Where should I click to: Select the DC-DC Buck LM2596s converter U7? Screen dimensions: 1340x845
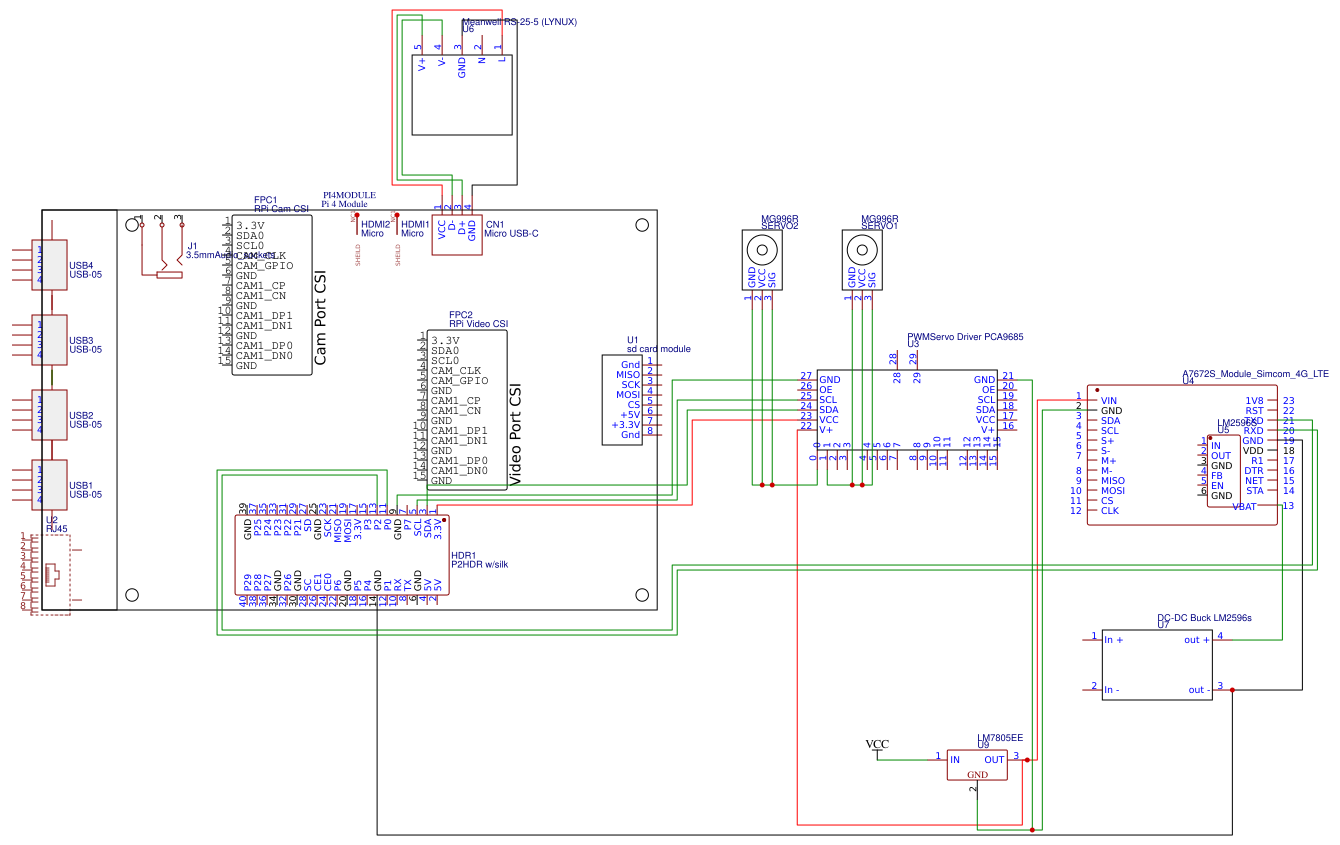coord(1157,662)
